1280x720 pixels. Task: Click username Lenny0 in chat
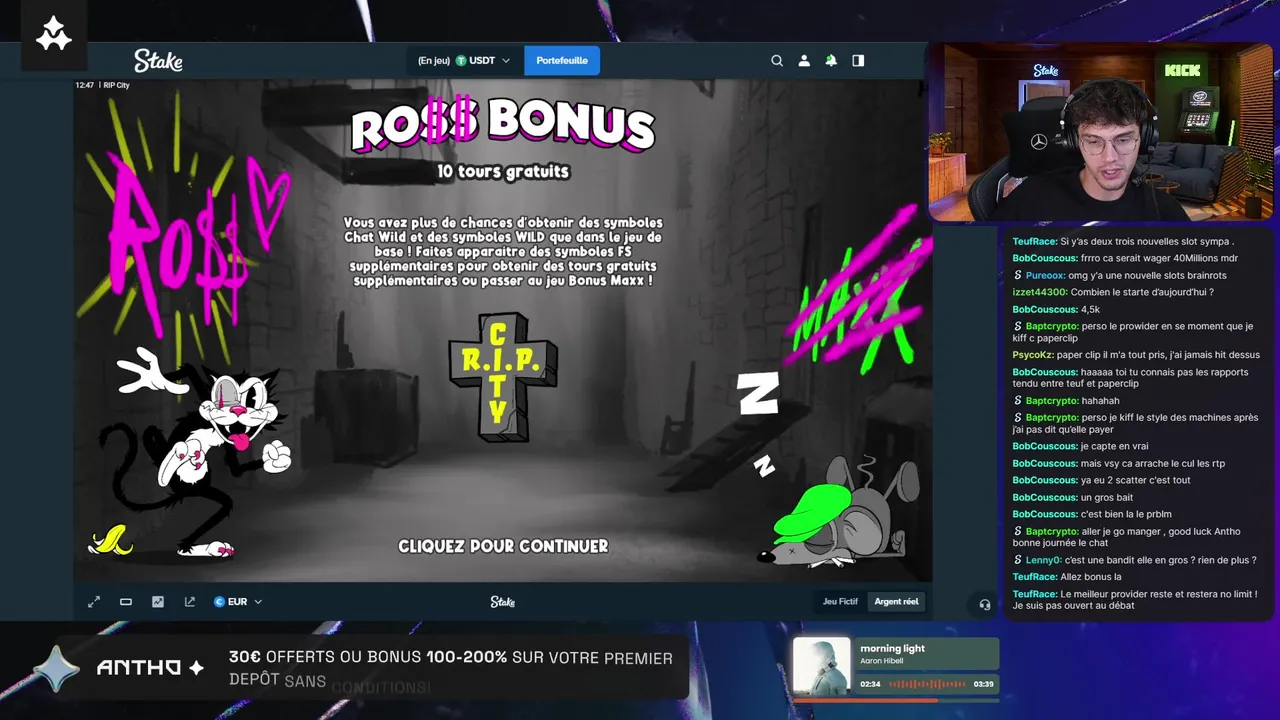click(x=1043, y=560)
